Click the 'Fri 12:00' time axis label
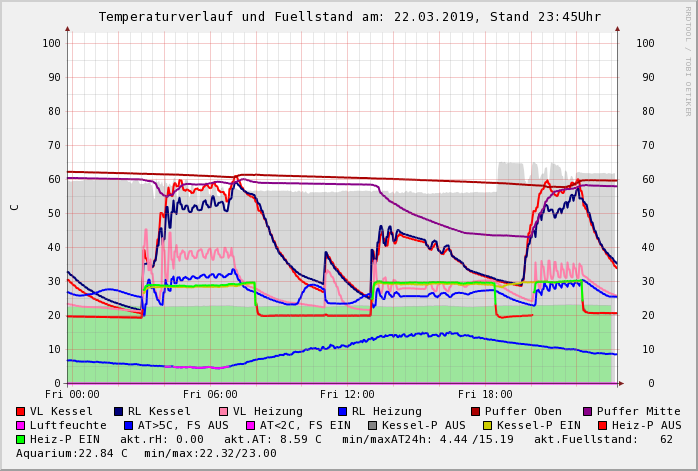This screenshot has height=471, width=698. pyautogui.click(x=348, y=394)
